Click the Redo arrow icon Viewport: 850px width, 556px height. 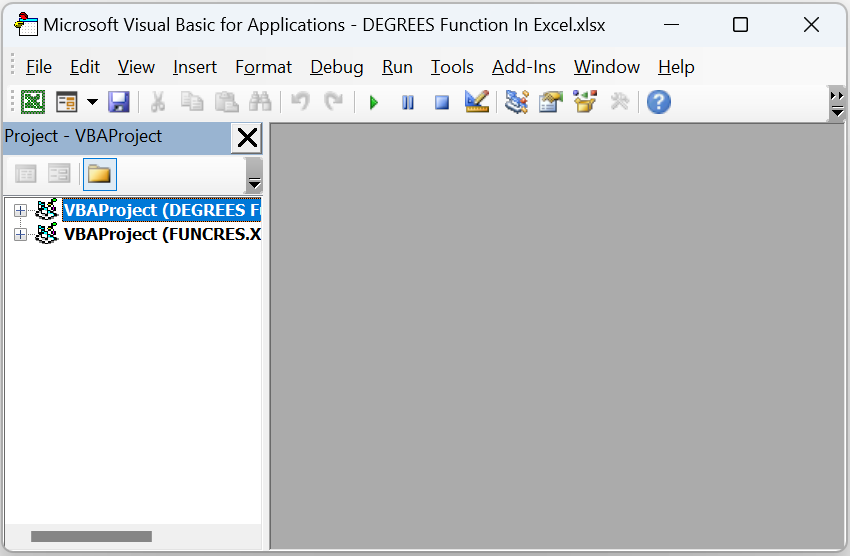pos(334,102)
